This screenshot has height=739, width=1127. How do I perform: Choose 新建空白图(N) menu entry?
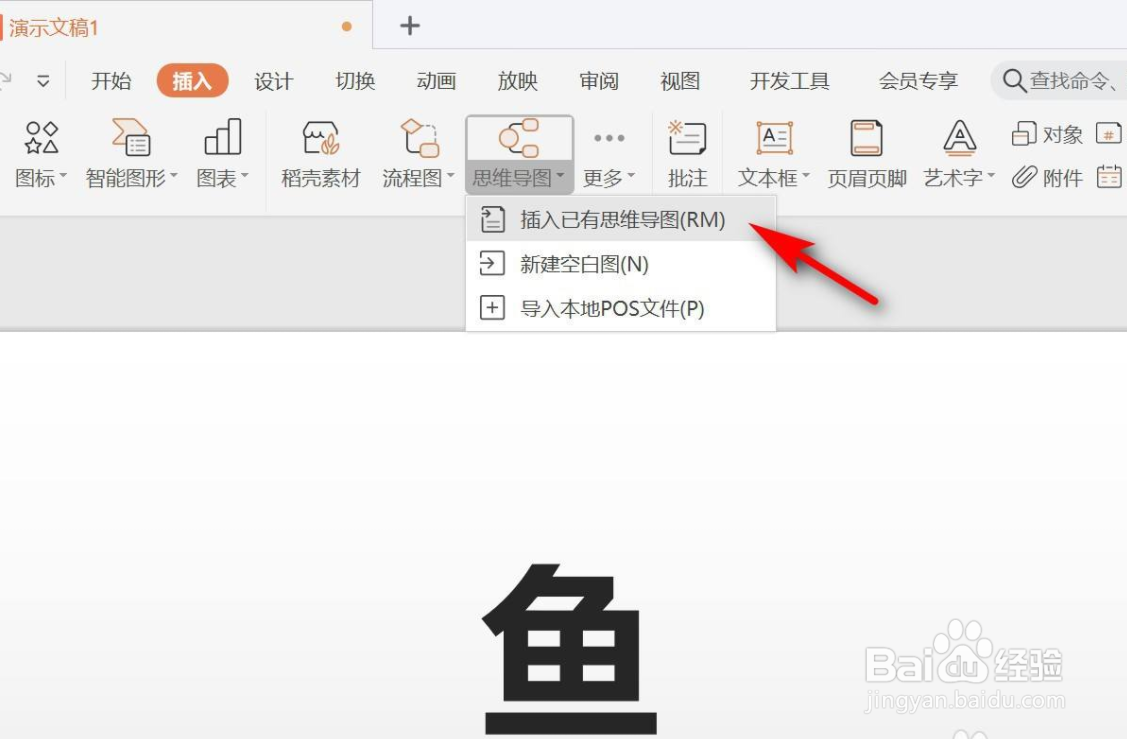click(x=621, y=264)
